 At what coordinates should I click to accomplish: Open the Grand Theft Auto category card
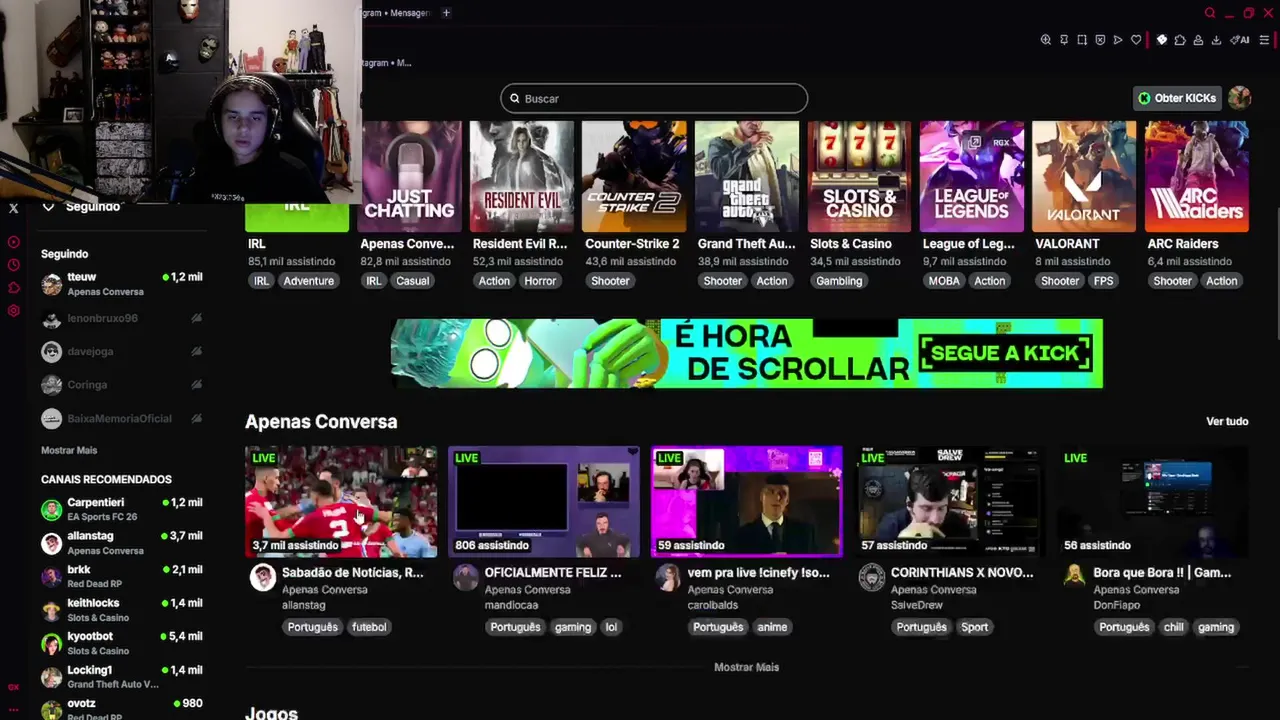(x=747, y=177)
